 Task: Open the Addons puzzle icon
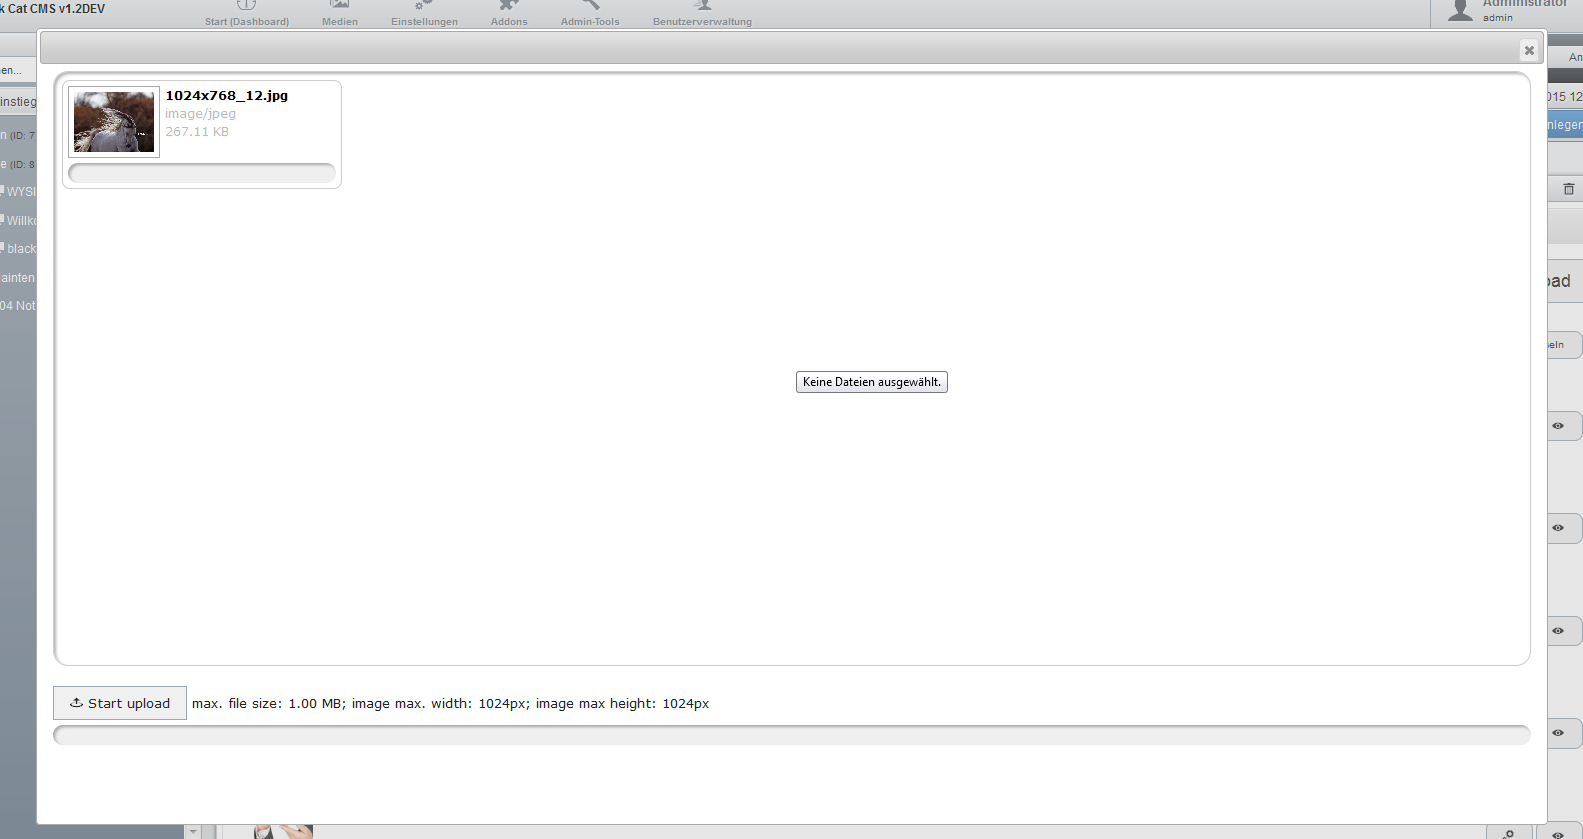point(508,6)
